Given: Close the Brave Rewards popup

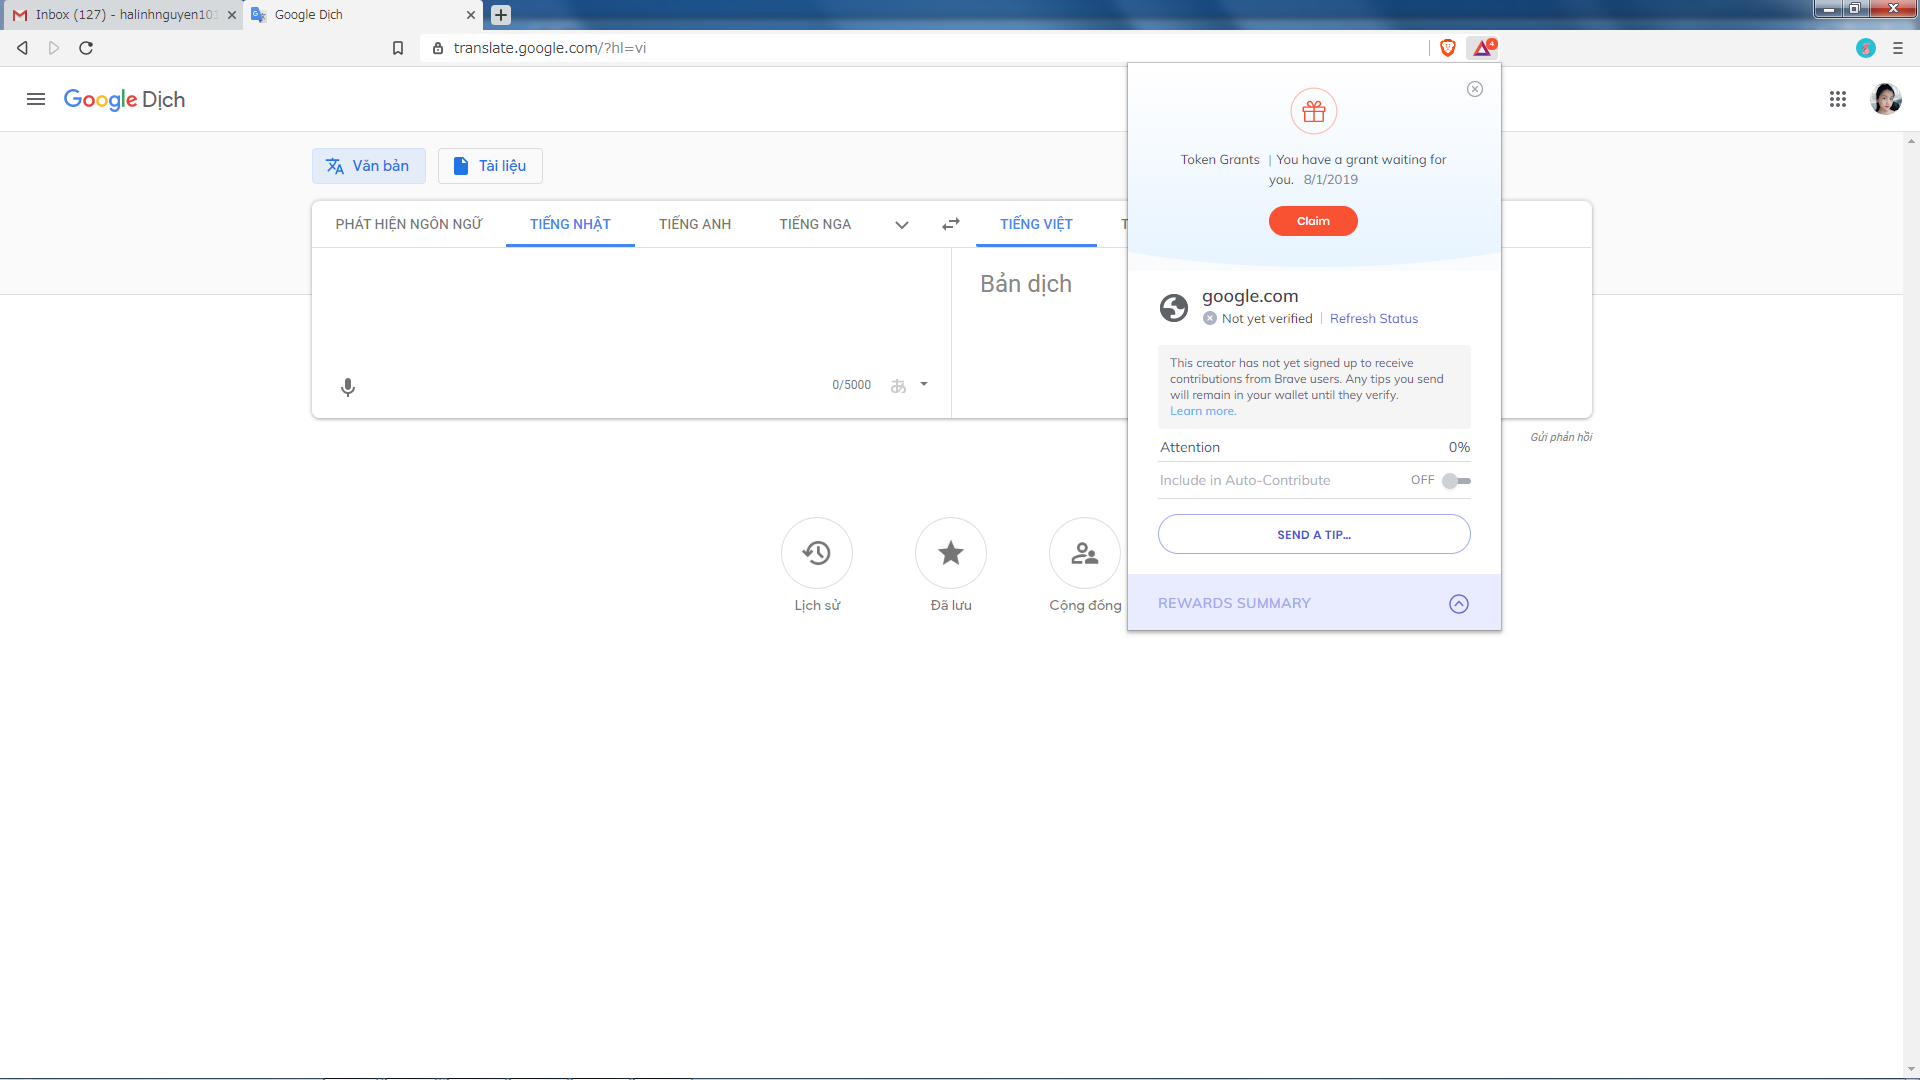Looking at the screenshot, I should pyautogui.click(x=1474, y=89).
